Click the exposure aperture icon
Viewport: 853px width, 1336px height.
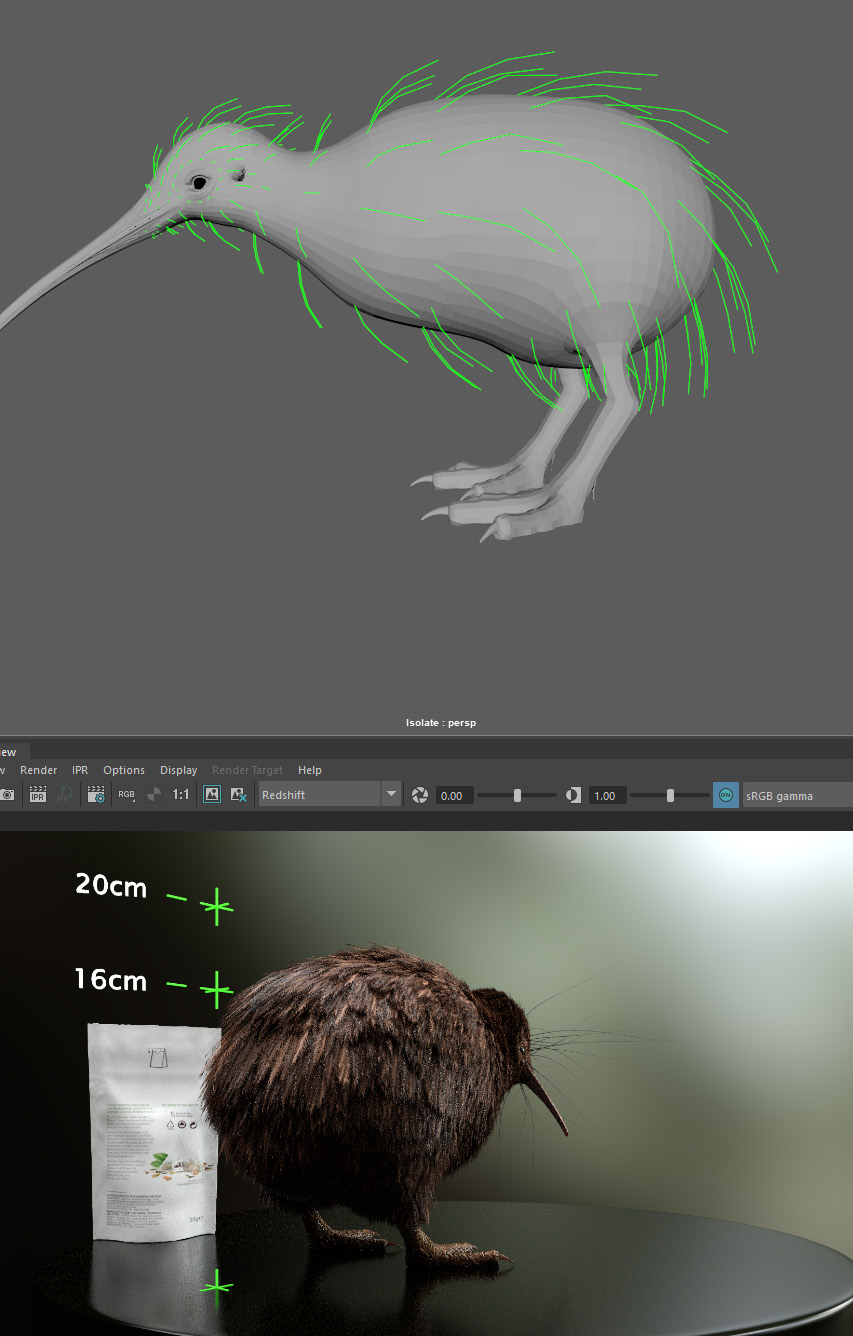pos(420,795)
